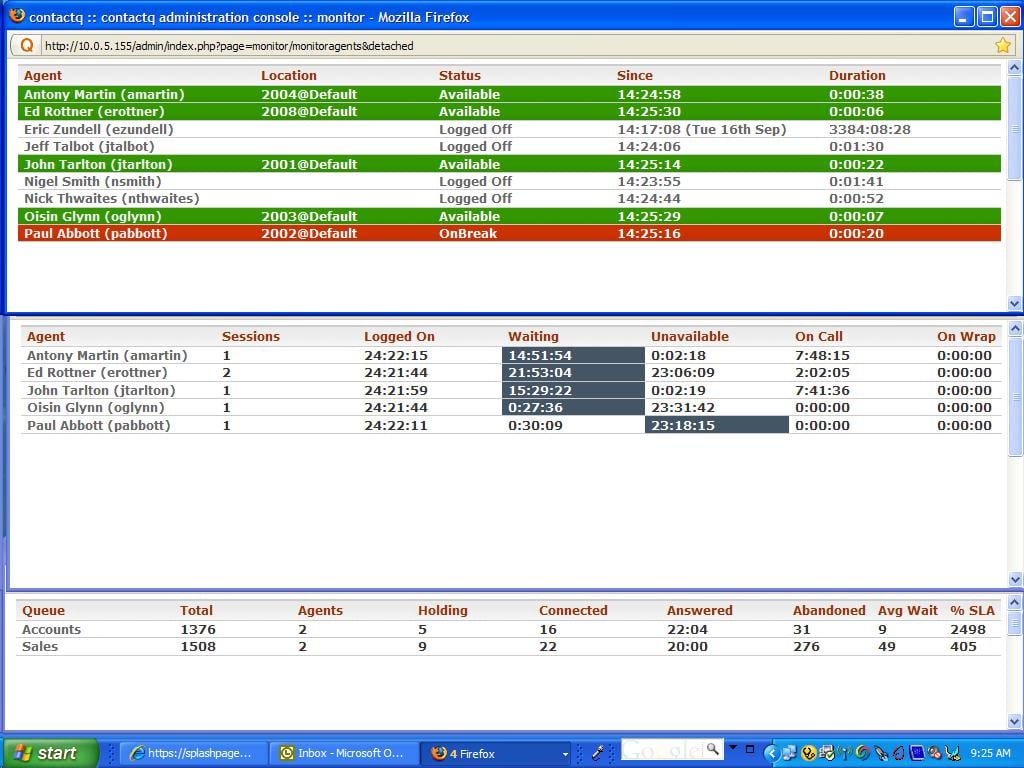
Task: Open the Start menu
Action: point(49,753)
